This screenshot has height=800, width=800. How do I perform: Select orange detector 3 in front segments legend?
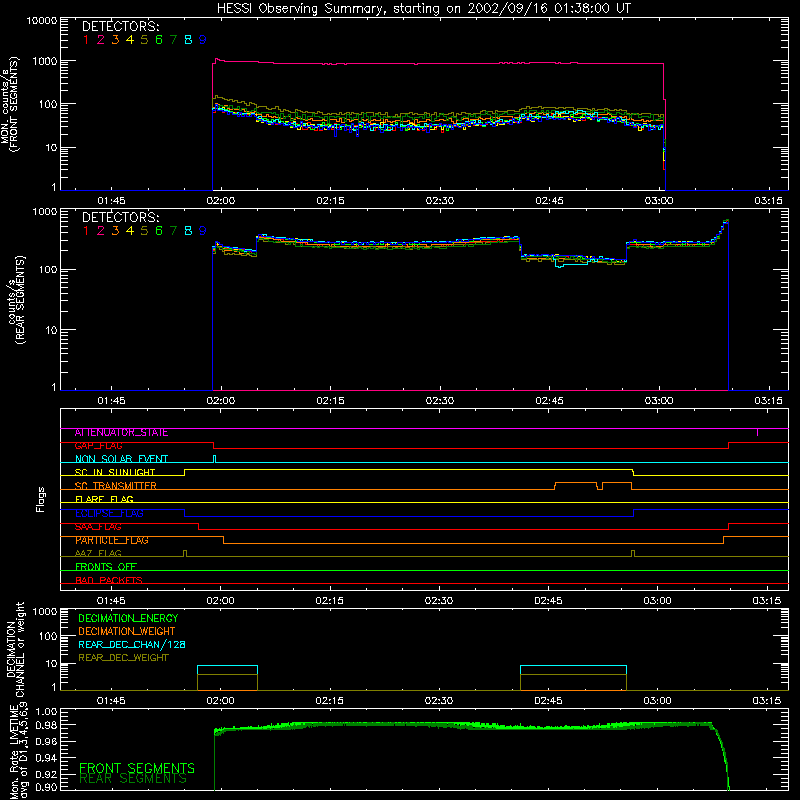[x=115, y=40]
